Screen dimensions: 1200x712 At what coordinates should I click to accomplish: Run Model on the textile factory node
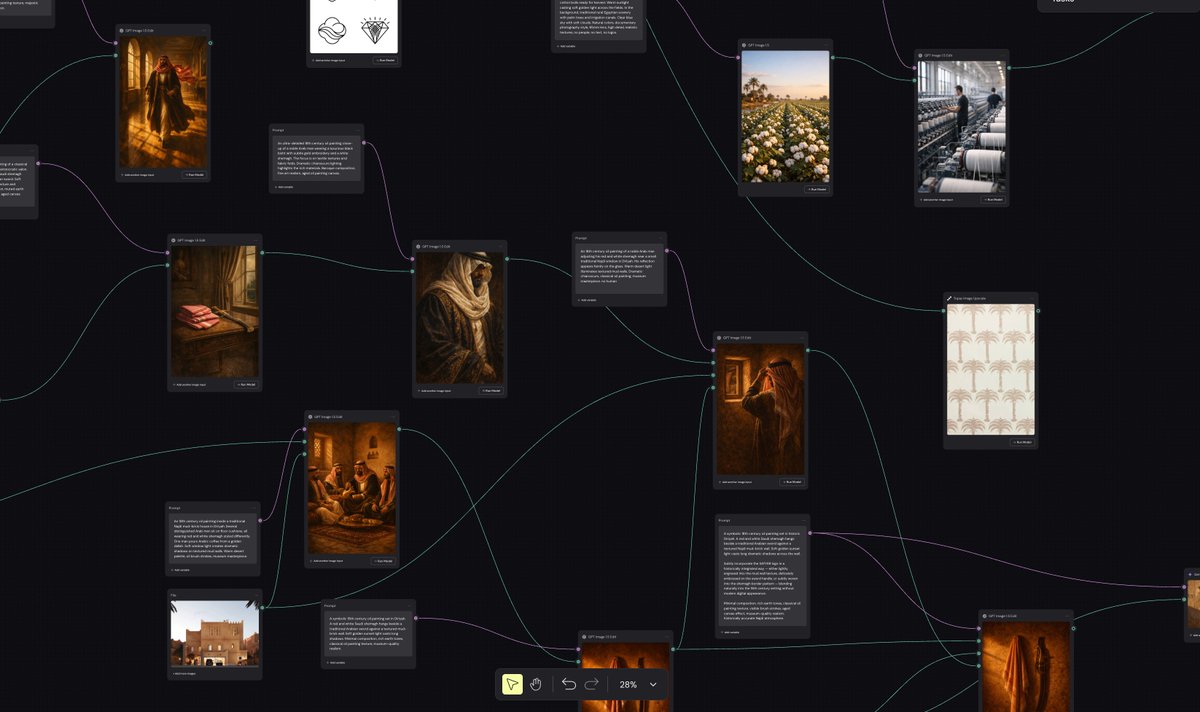coord(992,199)
